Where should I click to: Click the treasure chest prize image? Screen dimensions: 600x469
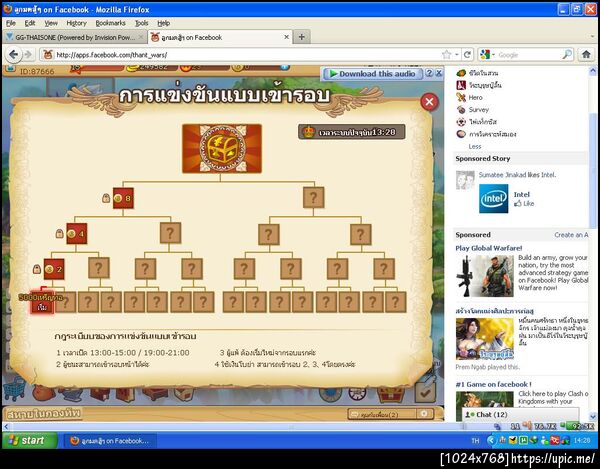point(222,148)
